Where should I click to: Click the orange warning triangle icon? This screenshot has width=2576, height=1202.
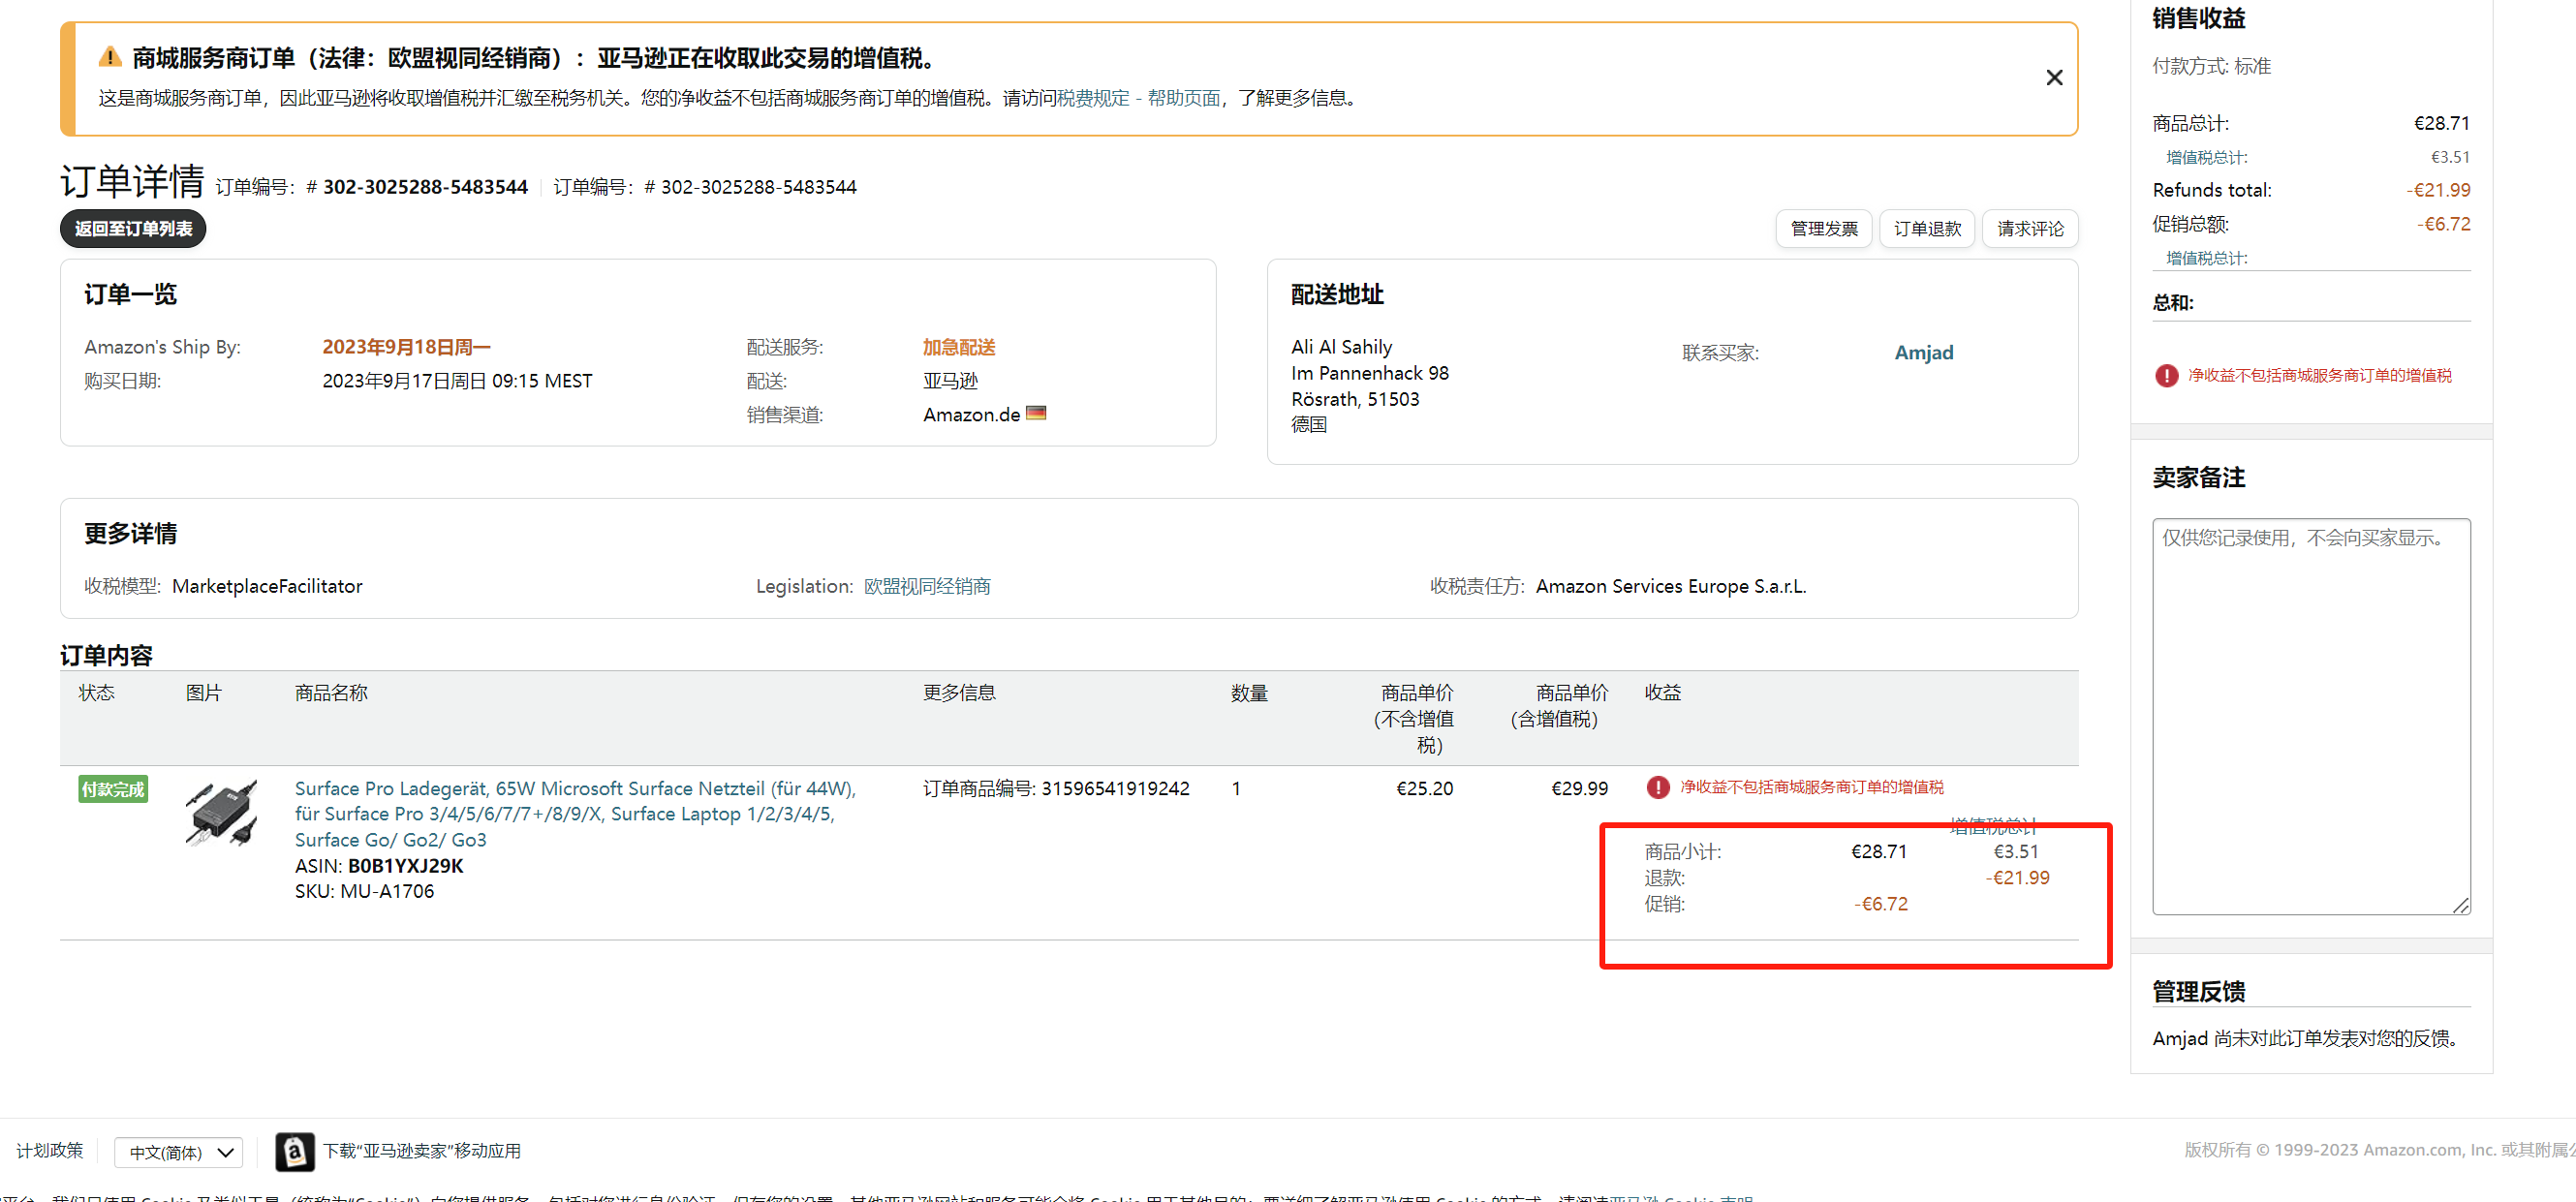click(110, 57)
